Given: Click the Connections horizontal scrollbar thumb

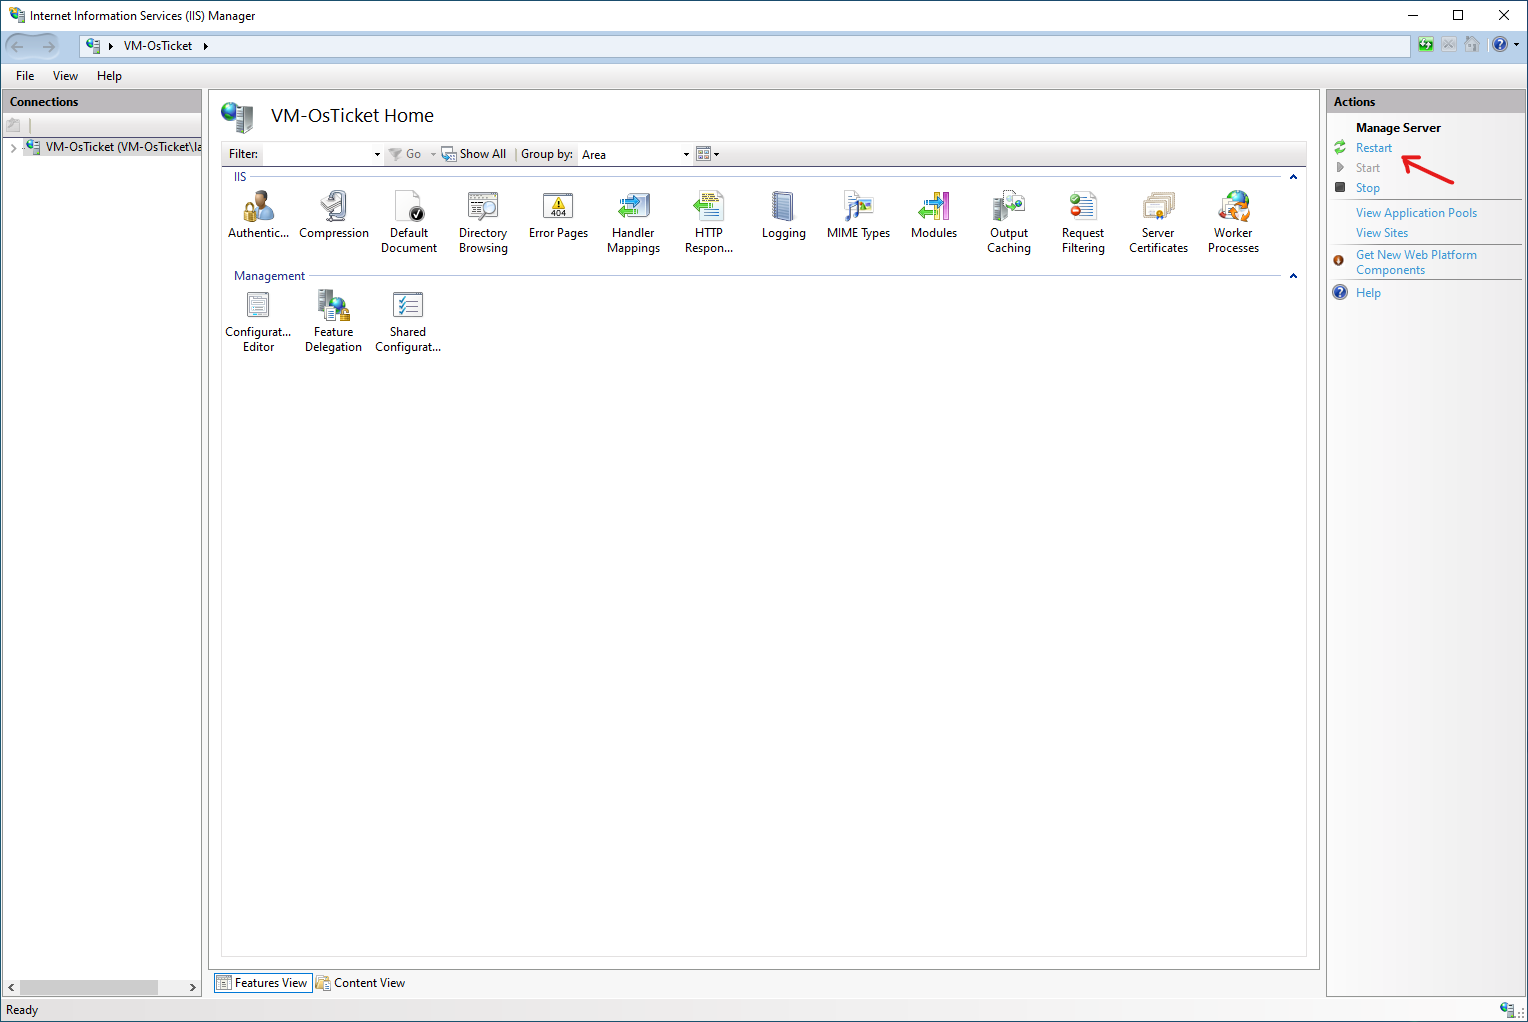Looking at the screenshot, I should [89, 987].
